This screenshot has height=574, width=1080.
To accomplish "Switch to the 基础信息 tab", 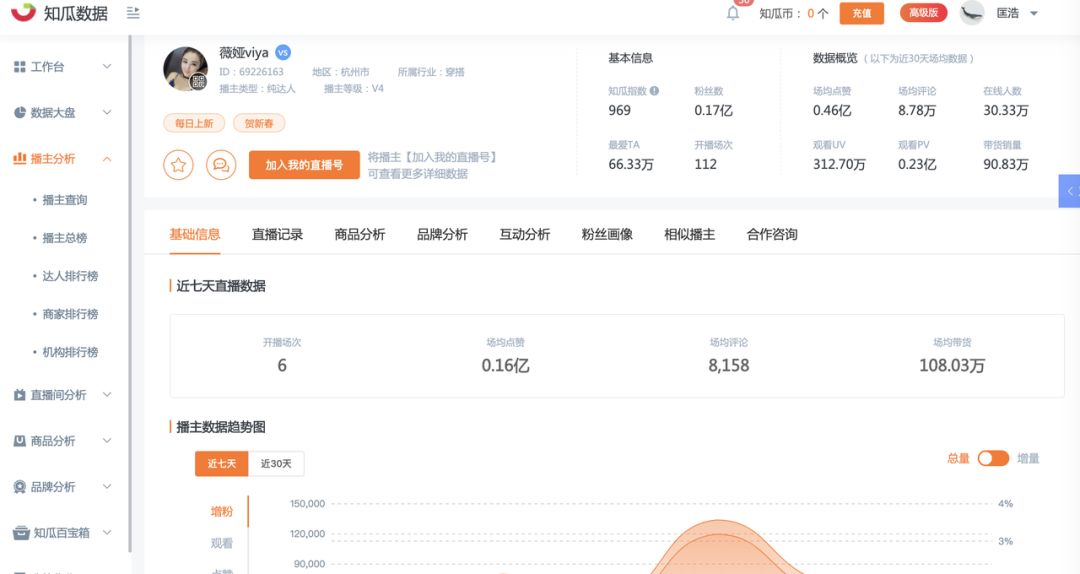I will click(195, 234).
